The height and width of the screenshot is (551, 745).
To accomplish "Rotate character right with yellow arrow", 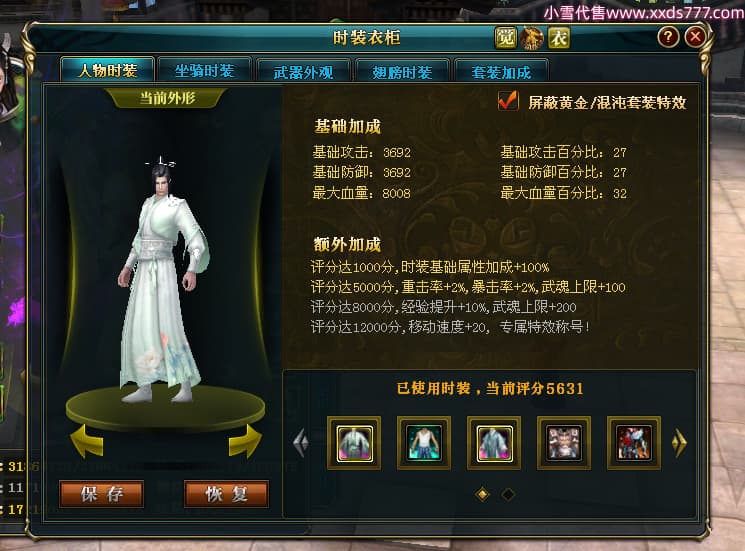I will (245, 441).
